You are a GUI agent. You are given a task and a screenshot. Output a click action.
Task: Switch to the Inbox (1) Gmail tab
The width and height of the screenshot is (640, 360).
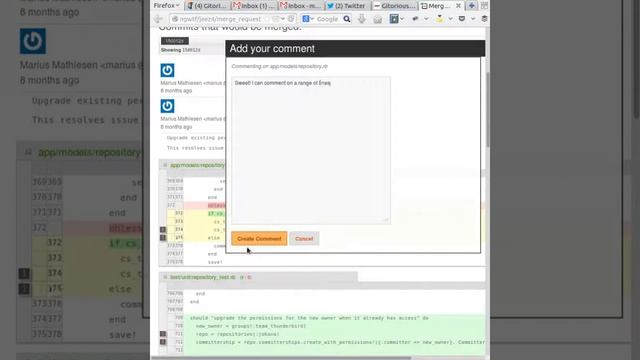(x=254, y=6)
